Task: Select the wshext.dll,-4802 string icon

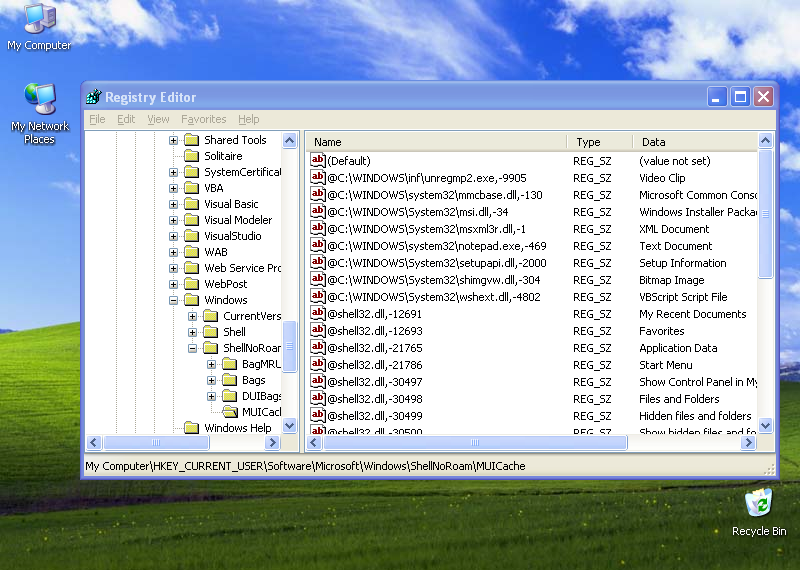Action: pos(317,296)
